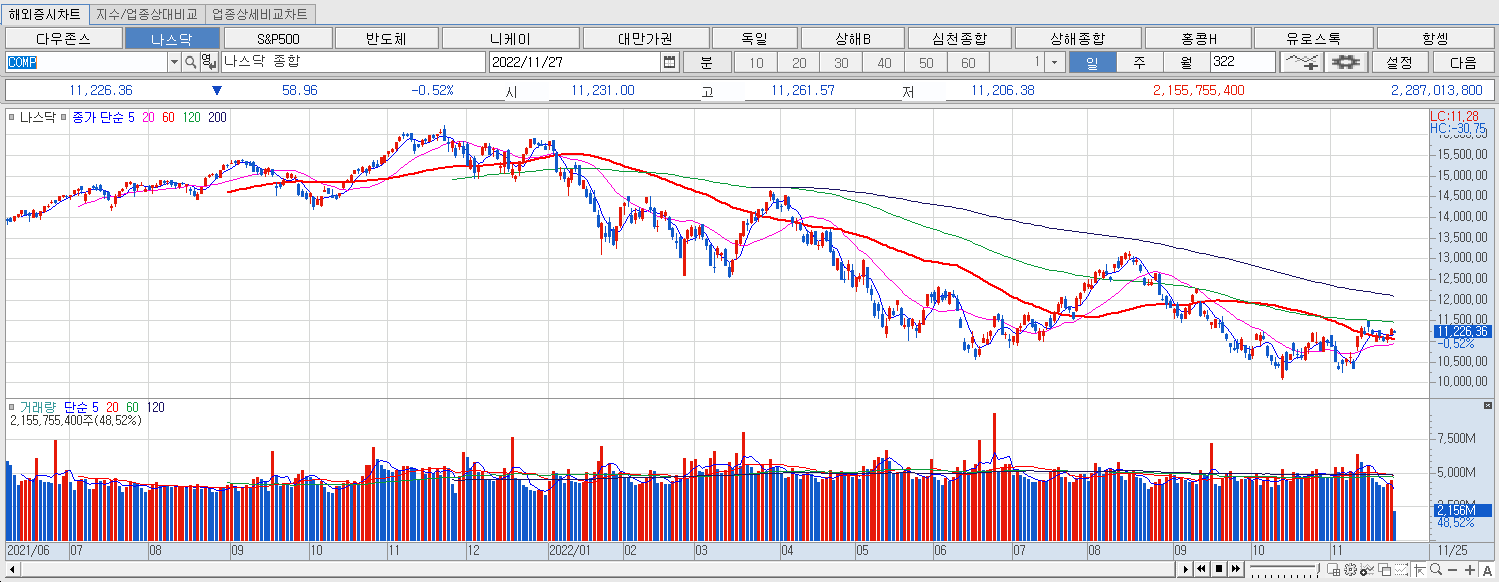The image size is (1499, 582).
Task: Switch to 지수/업종상대비교 tab
Action: coord(147,14)
